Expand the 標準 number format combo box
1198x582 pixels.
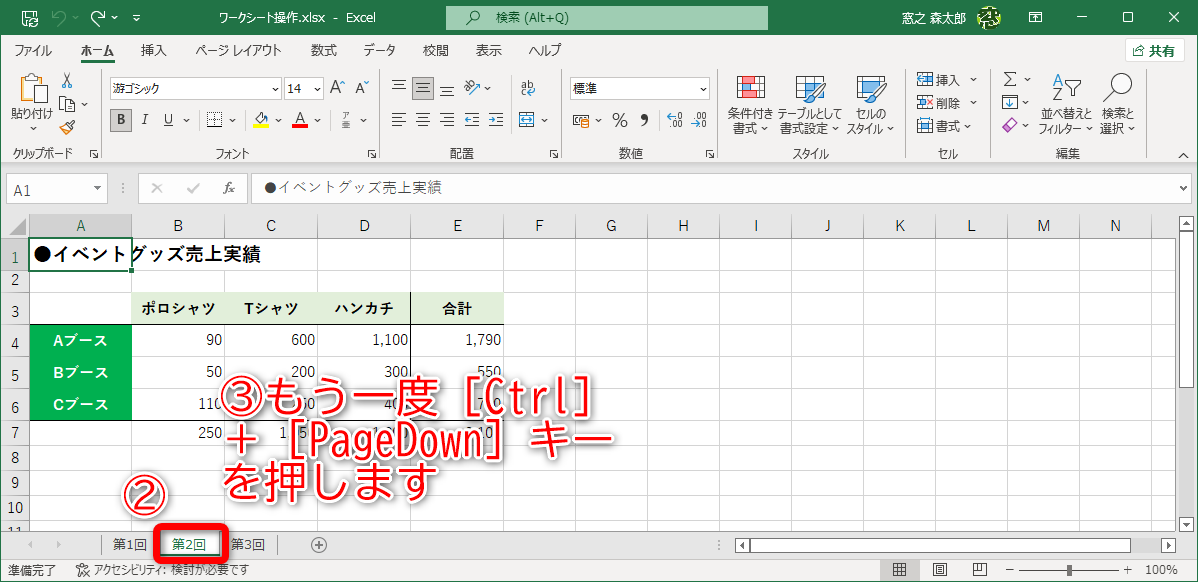click(x=703, y=89)
